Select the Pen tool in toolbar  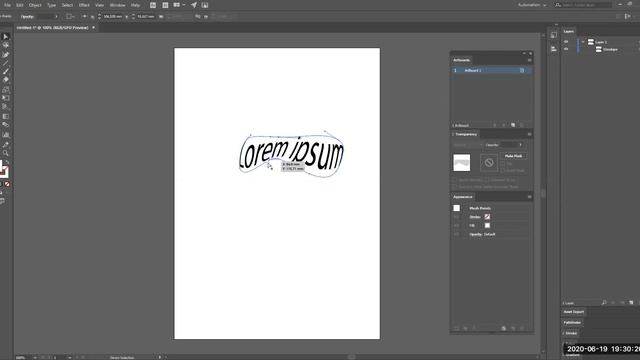click(x=5, y=54)
